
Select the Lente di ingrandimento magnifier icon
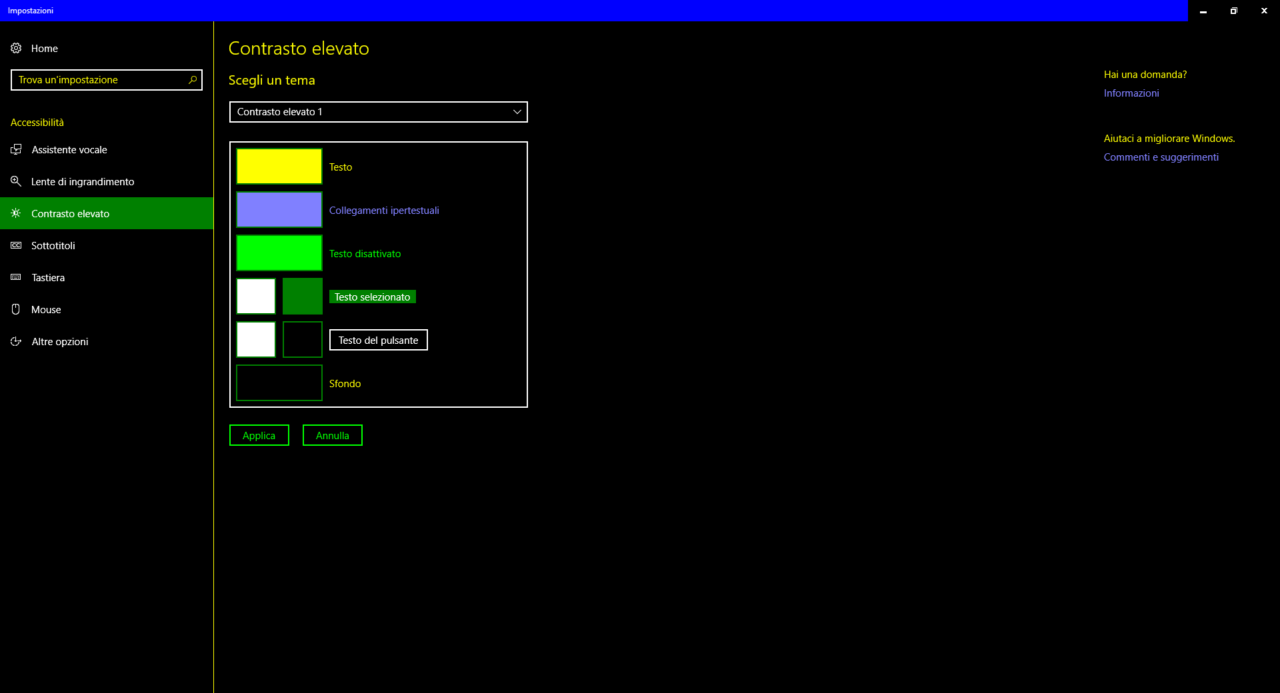point(16,182)
